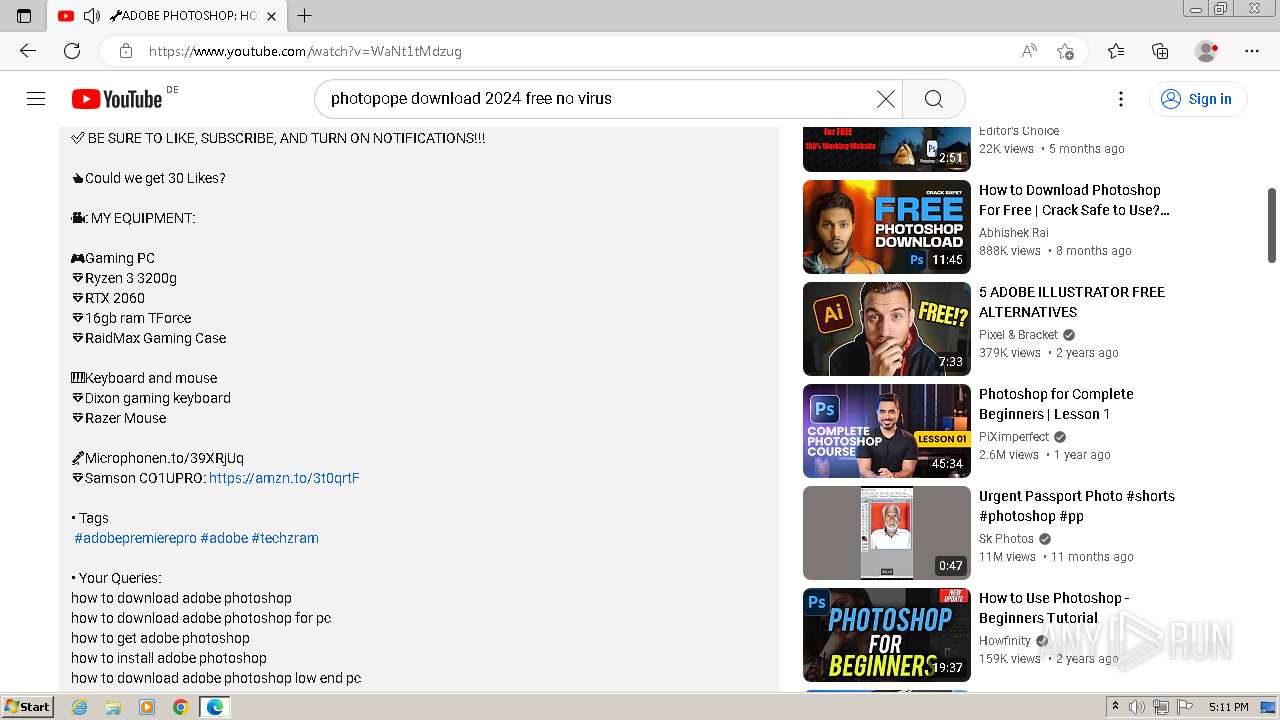1280x720 pixels.
Task: Sign in to YouTube
Action: click(1197, 98)
